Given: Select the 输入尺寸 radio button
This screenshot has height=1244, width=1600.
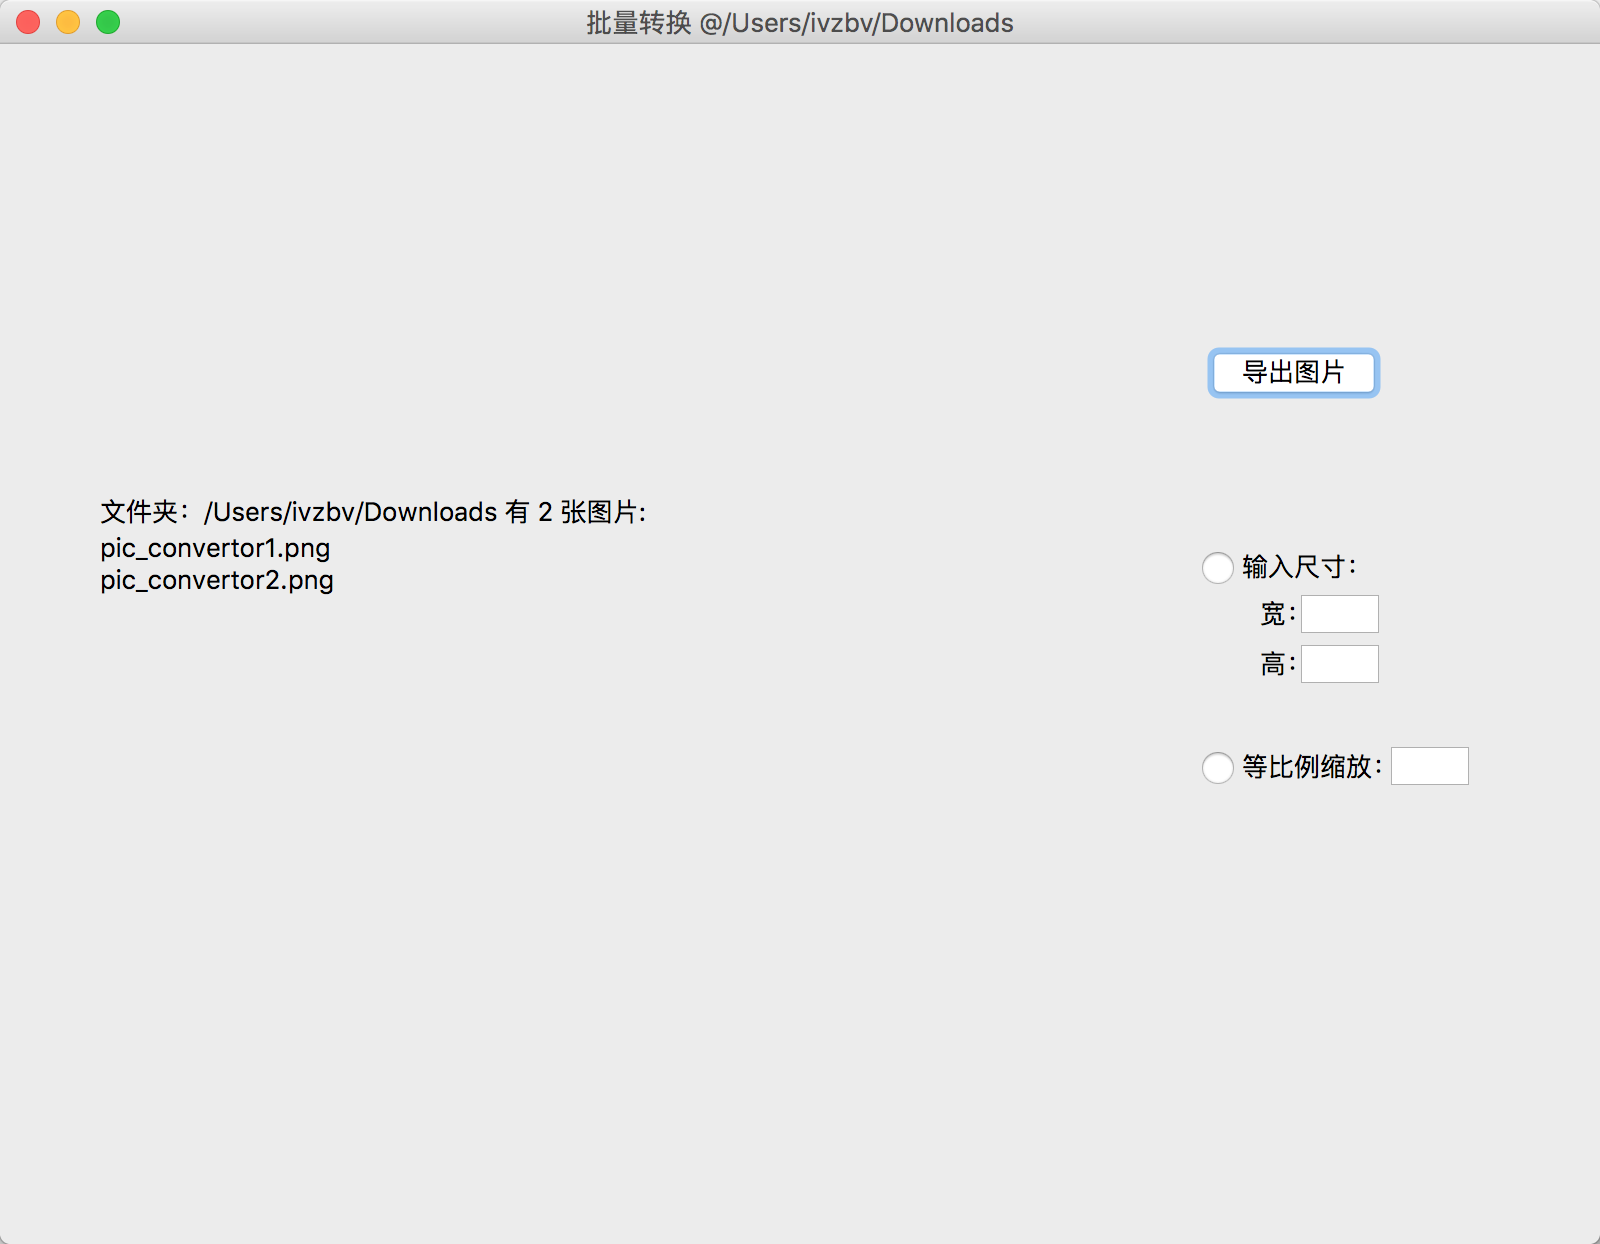Looking at the screenshot, I should [1217, 567].
